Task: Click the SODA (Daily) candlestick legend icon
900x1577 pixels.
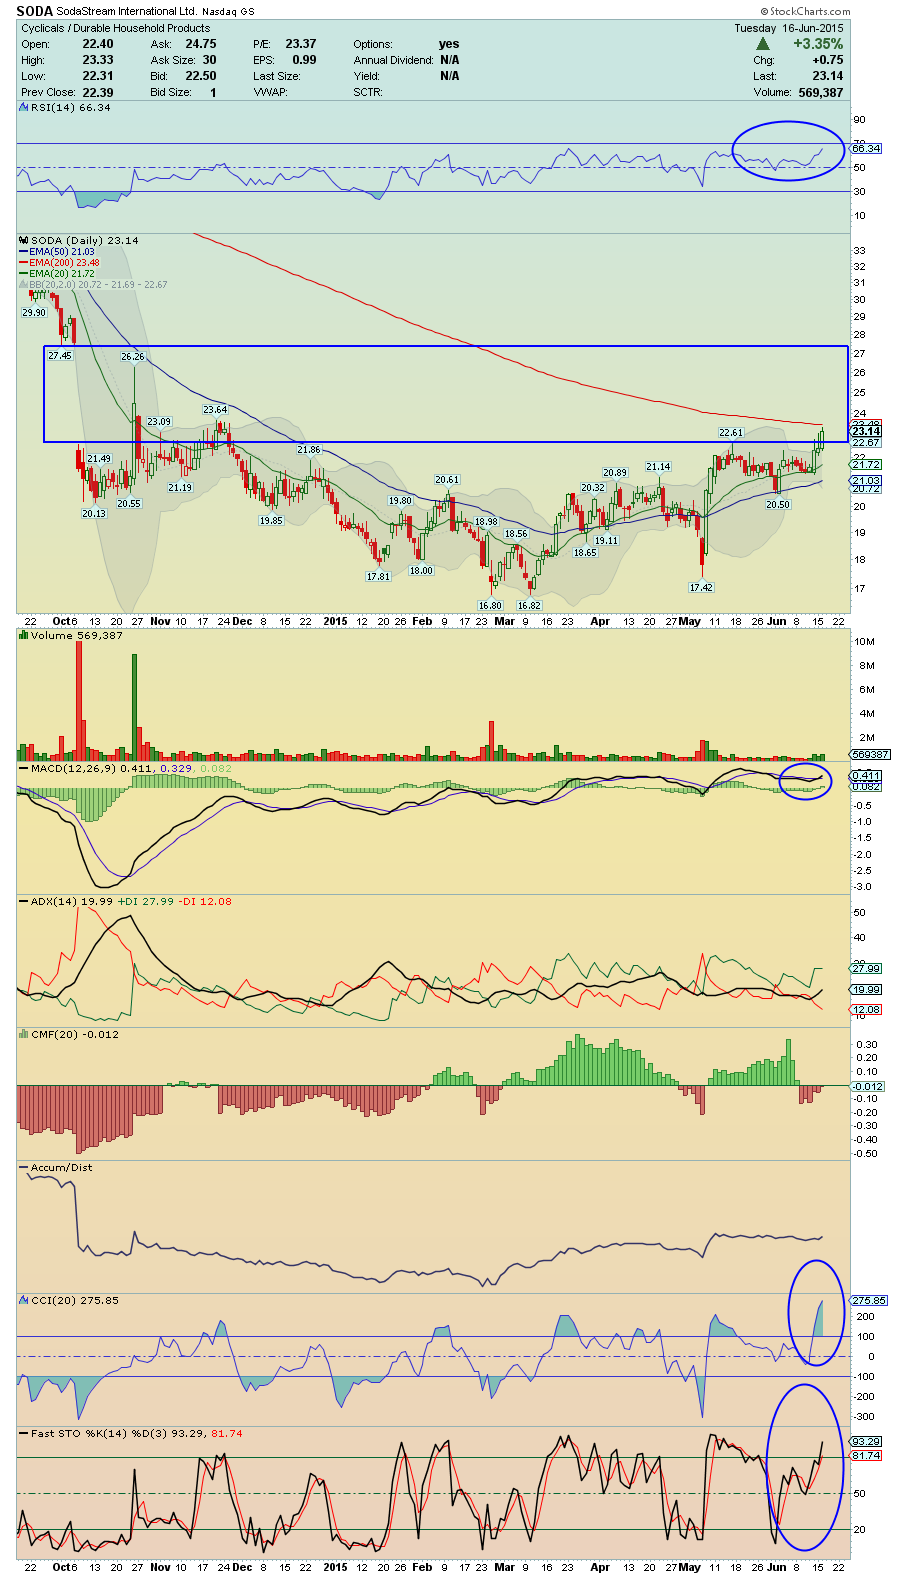Action: 24,240
